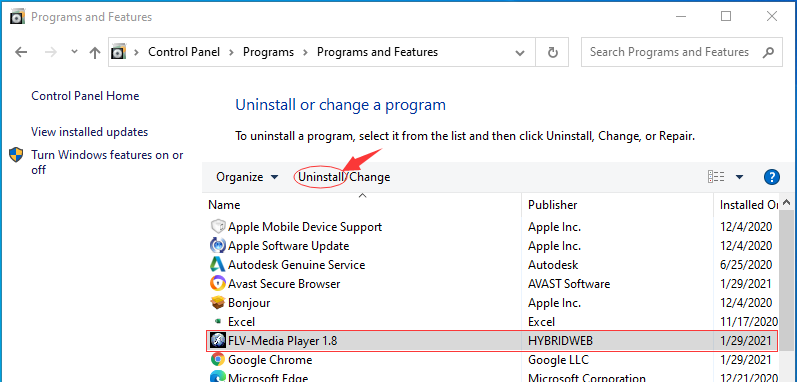Select the Bonjour entry
The width and height of the screenshot is (797, 382).
249,303
